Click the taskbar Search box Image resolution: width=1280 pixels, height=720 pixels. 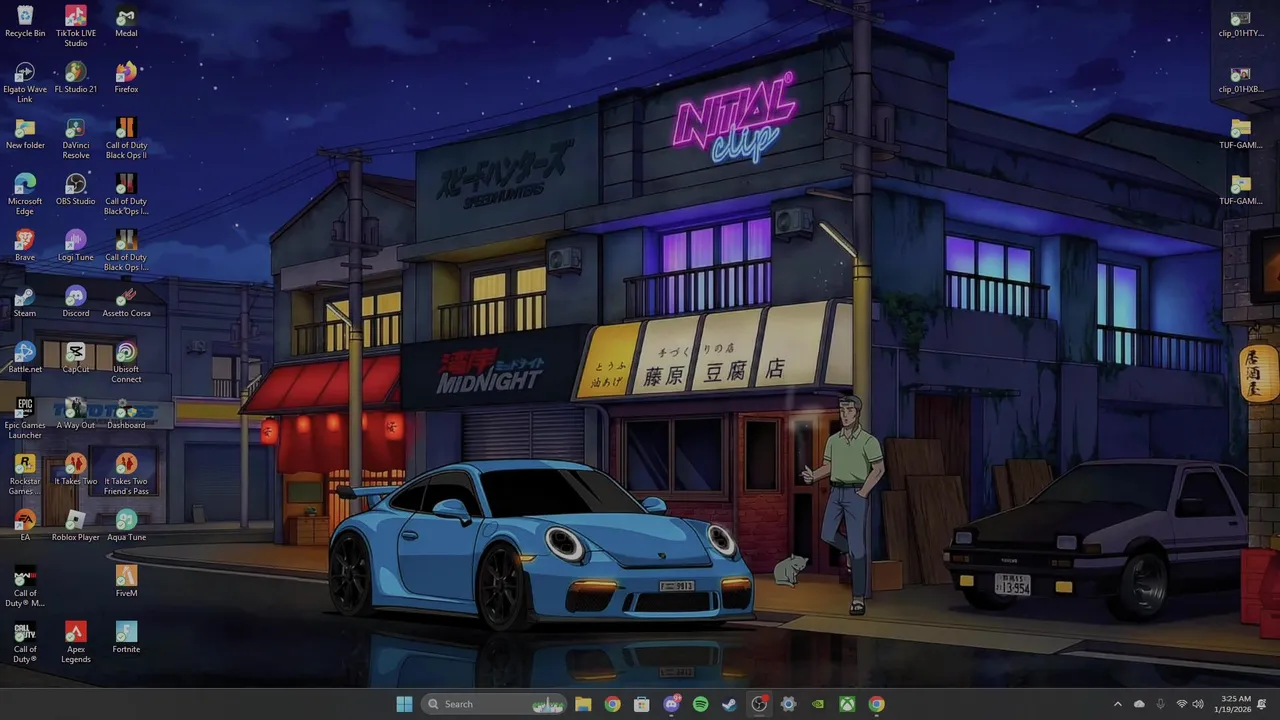(x=494, y=704)
